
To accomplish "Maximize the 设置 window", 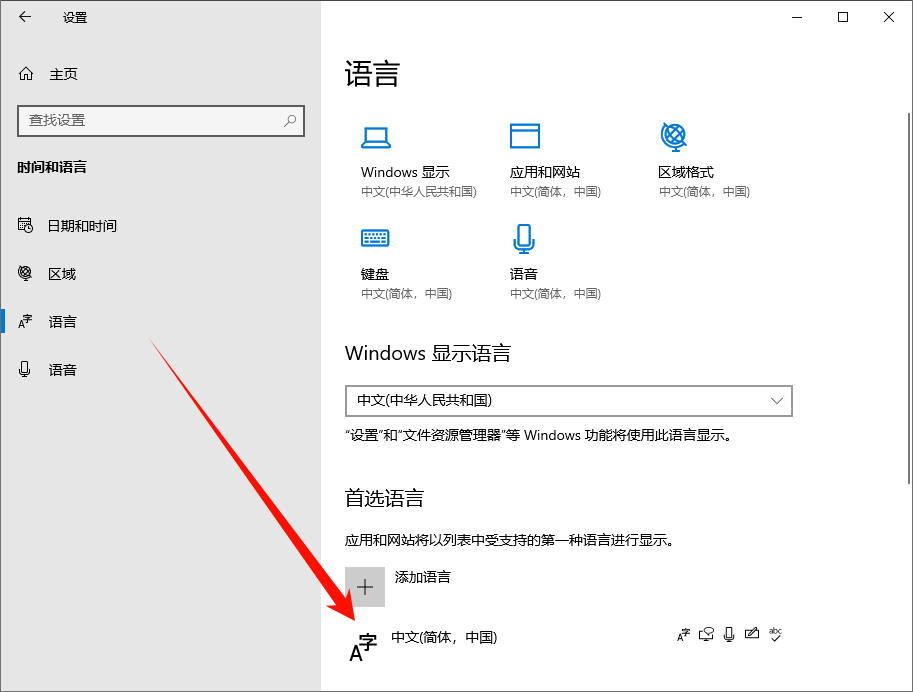I will click(x=843, y=17).
